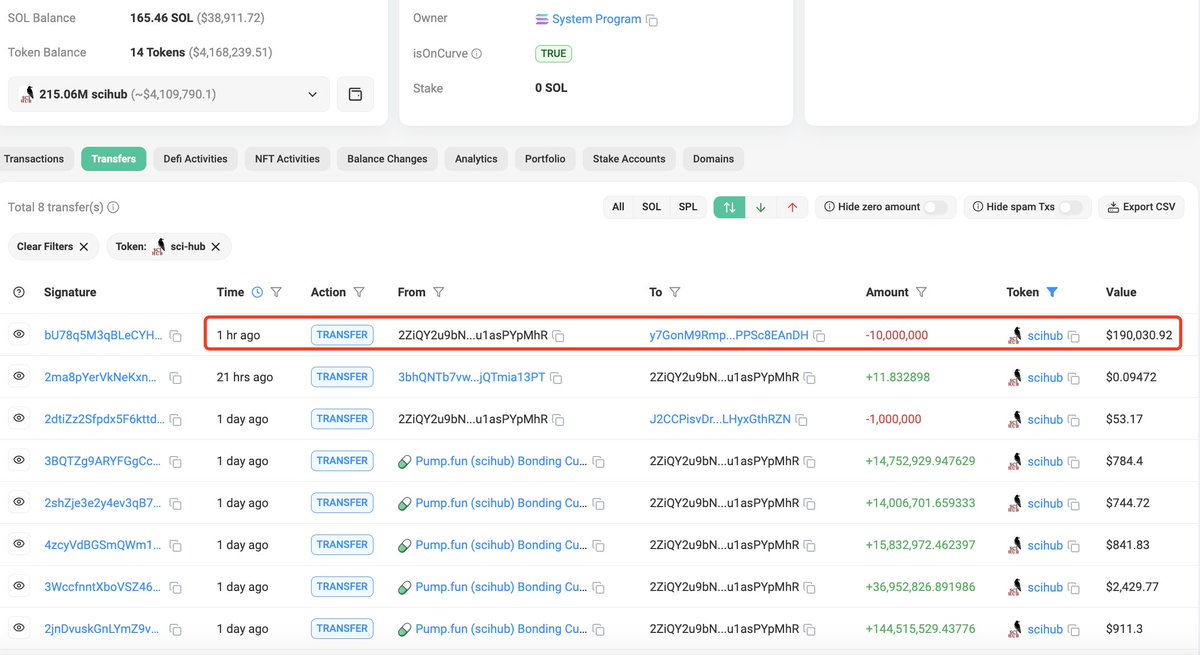Click the Export CSV button
Image resolution: width=1200 pixels, height=655 pixels.
tap(1141, 206)
